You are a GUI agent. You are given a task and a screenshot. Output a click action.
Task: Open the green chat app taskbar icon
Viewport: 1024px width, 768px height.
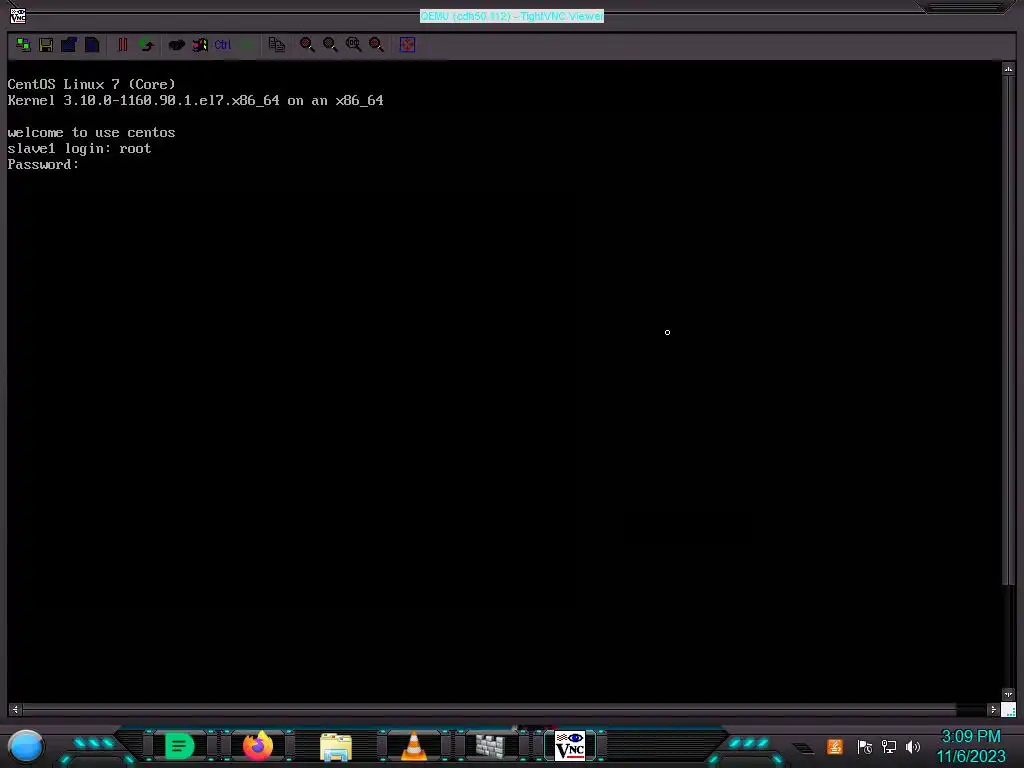[x=180, y=746]
